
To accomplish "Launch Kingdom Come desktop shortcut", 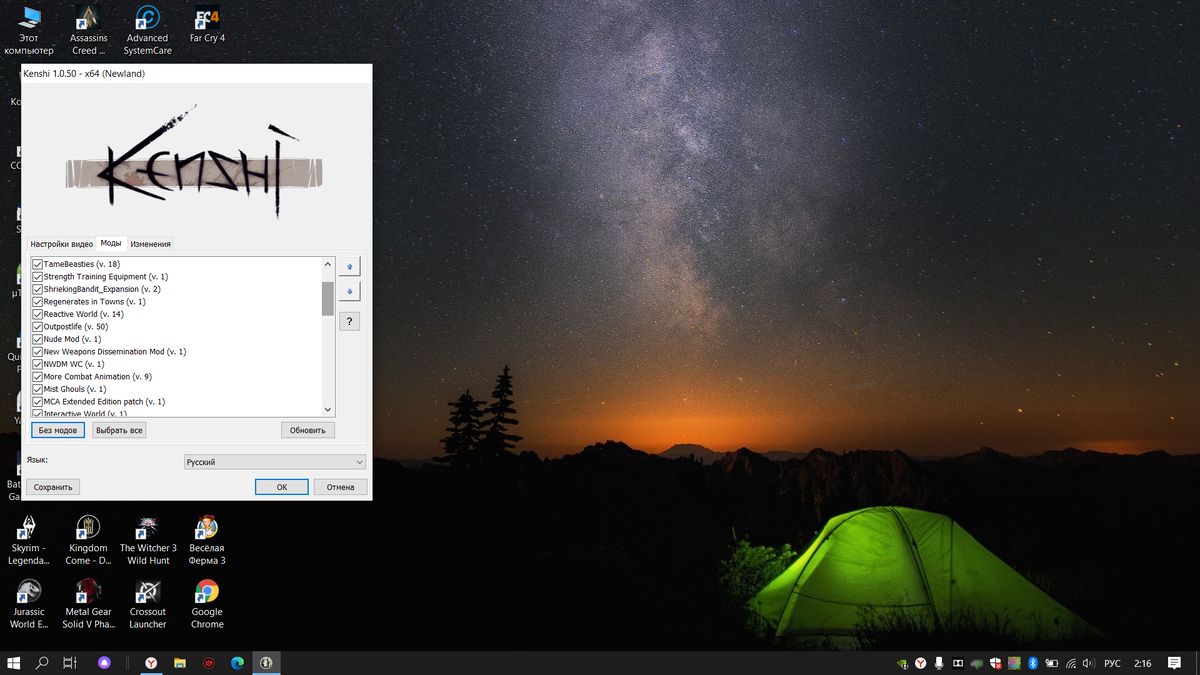I will 88,541.
